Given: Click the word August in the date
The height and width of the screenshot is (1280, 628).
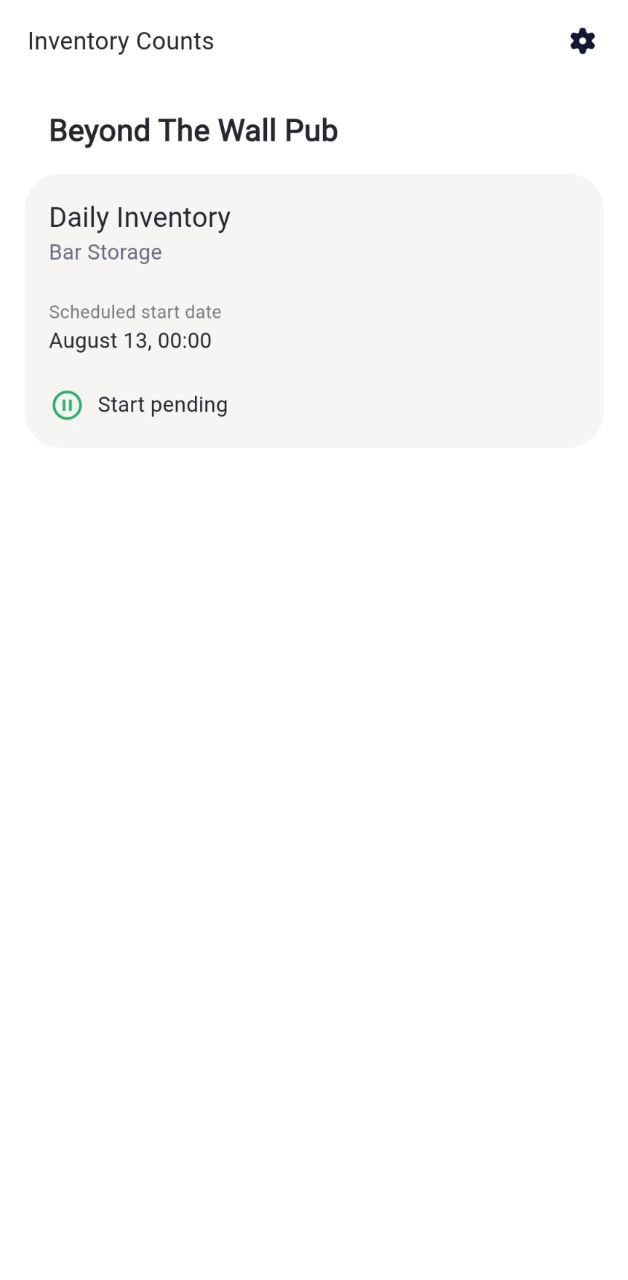Looking at the screenshot, I should coord(84,341).
